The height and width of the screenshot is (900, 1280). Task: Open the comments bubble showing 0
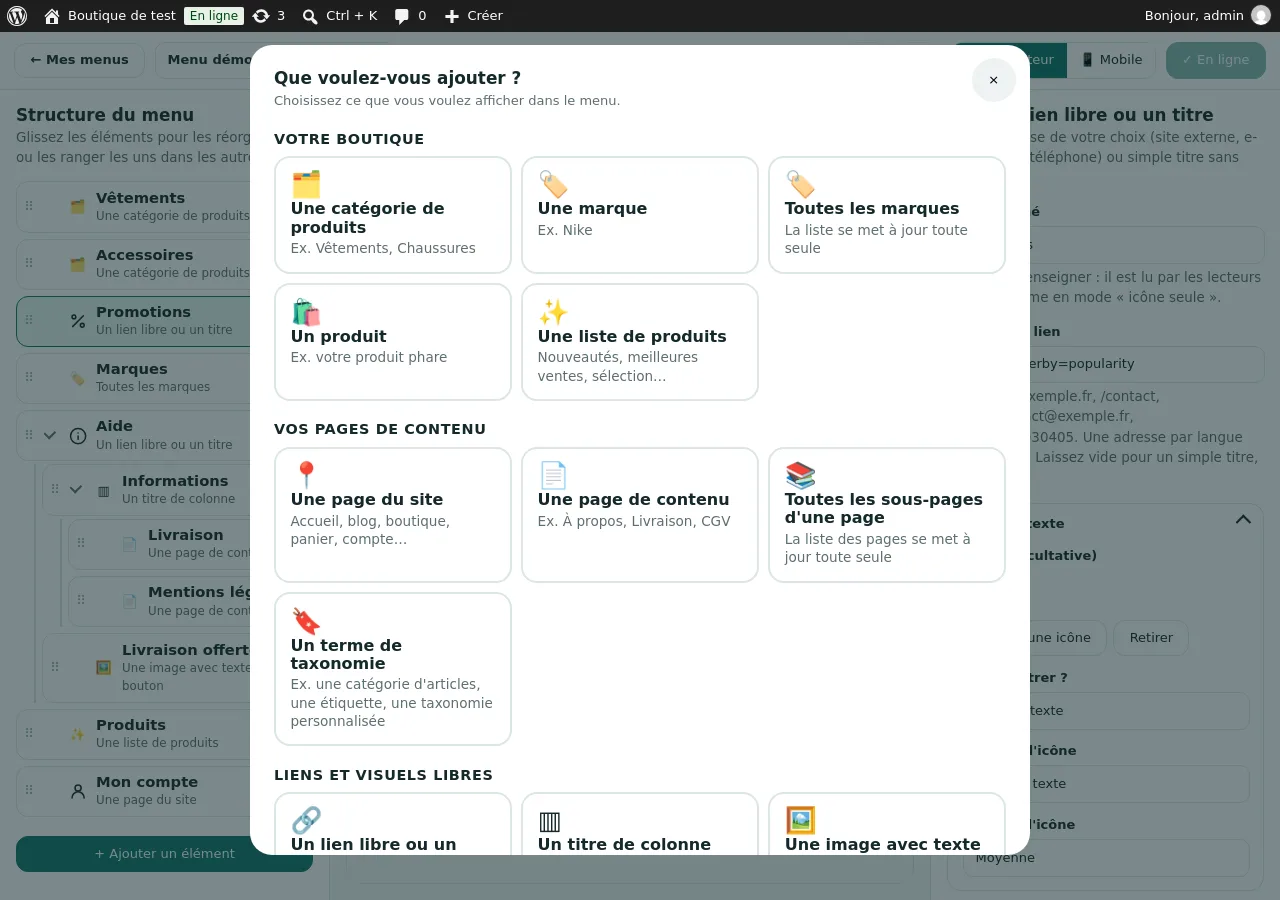point(410,16)
